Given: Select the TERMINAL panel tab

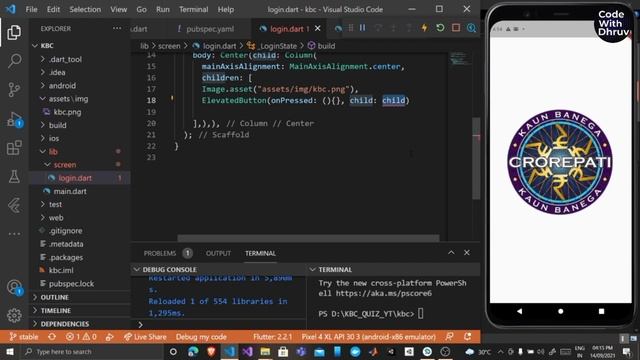Looking at the screenshot, I should pos(260,253).
